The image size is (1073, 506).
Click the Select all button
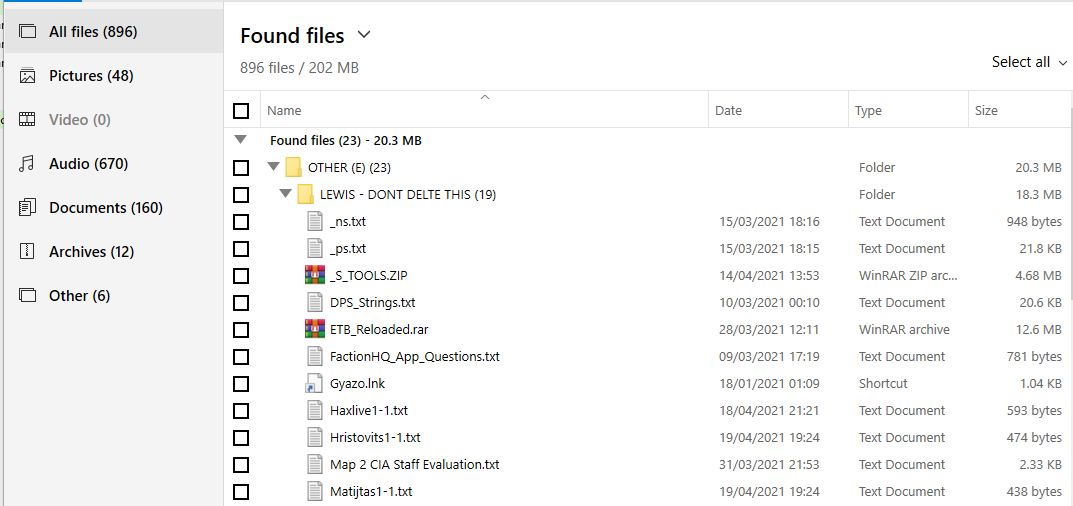[x=1020, y=62]
